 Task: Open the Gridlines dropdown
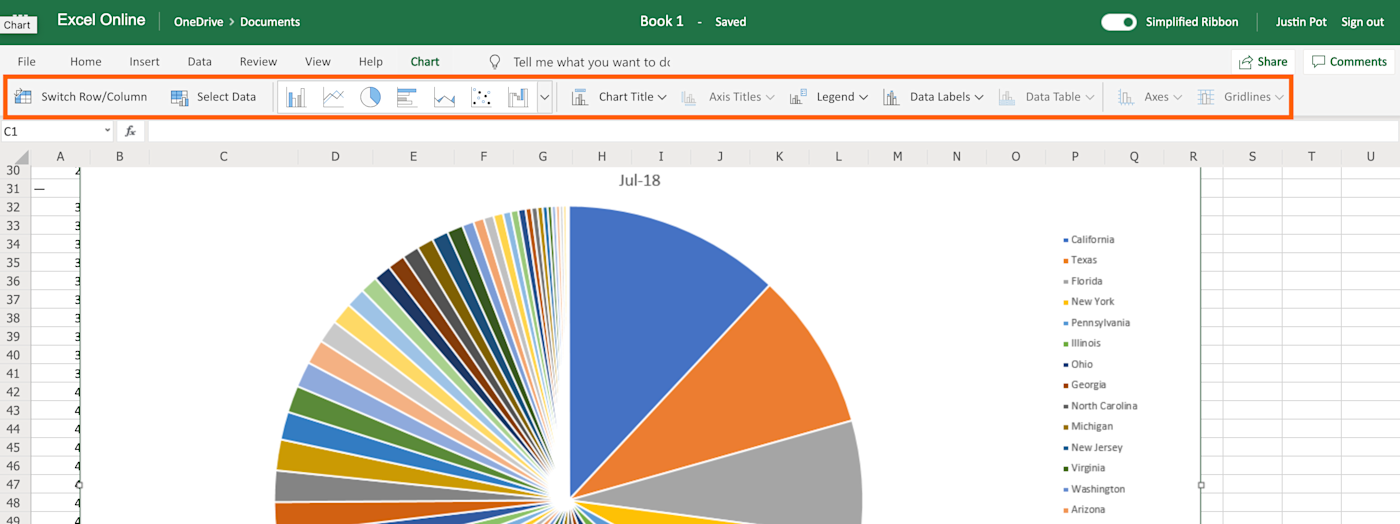[x=1241, y=97]
